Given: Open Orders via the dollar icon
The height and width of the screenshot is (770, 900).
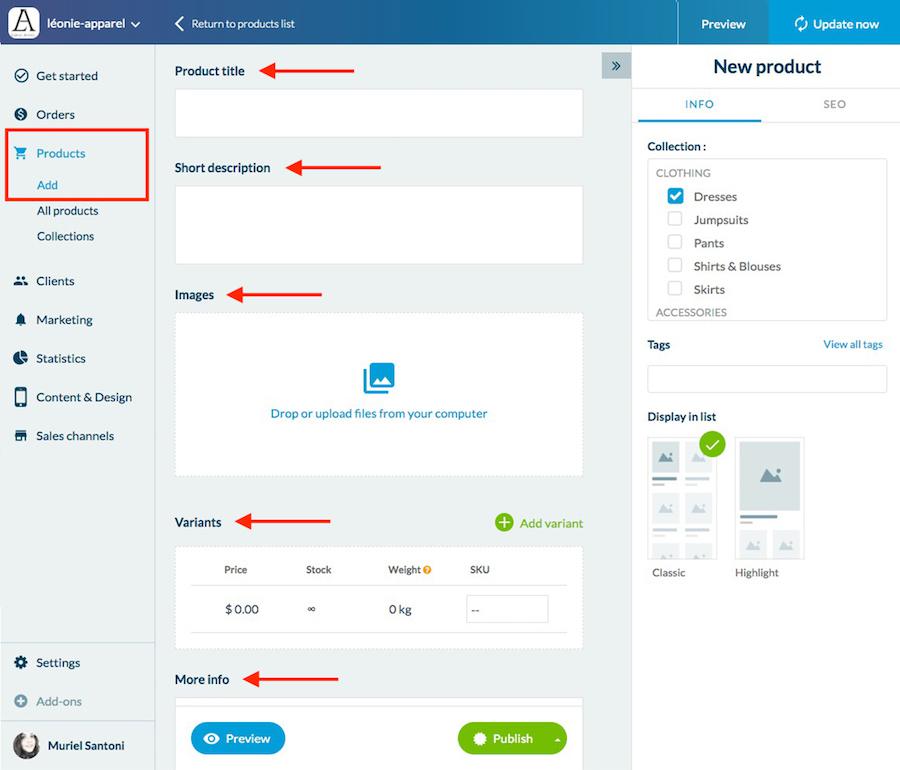Looking at the screenshot, I should pos(21,115).
